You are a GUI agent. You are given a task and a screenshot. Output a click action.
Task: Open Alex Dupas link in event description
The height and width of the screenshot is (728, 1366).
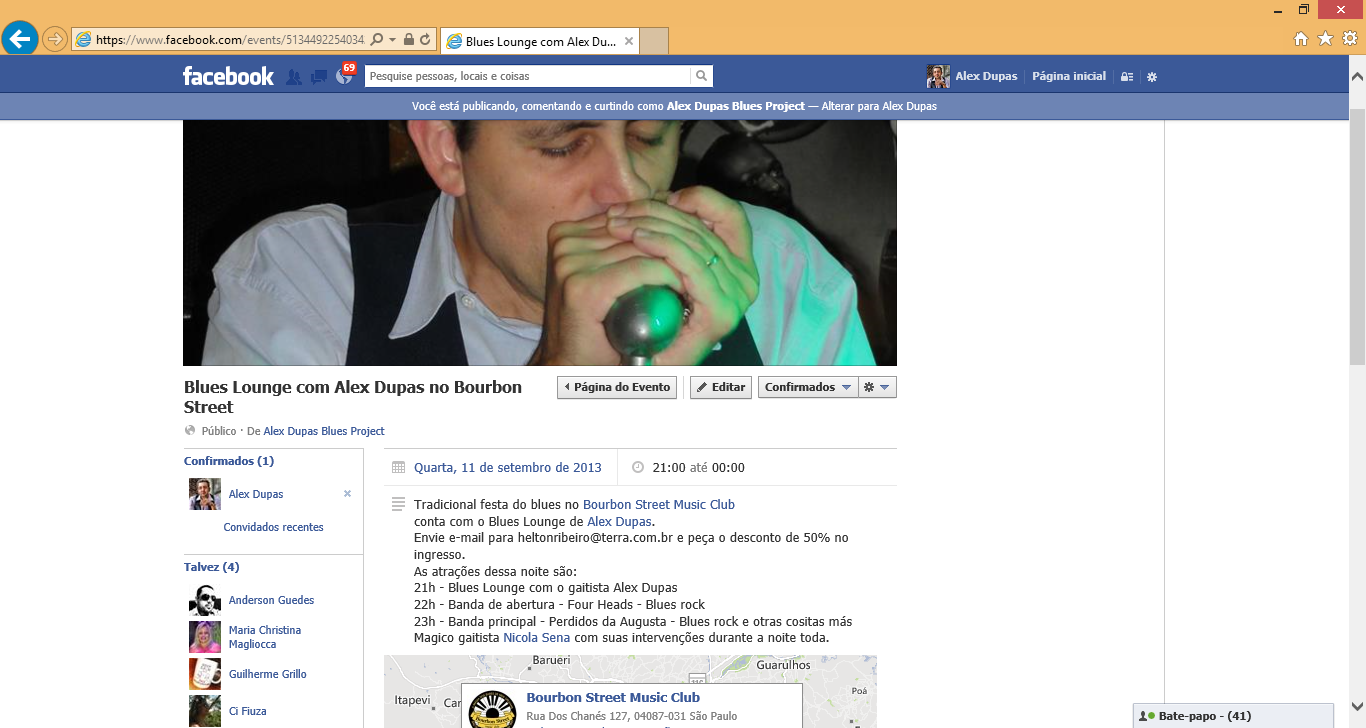[619, 521]
